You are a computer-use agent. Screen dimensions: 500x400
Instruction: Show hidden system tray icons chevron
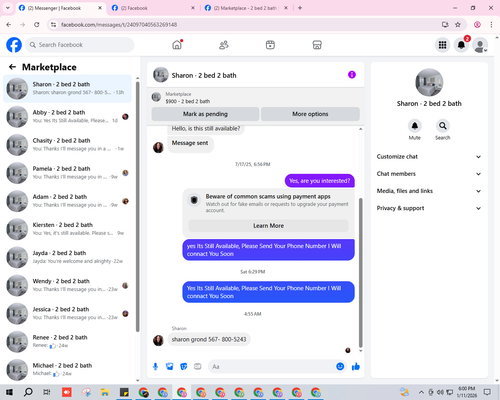(x=421, y=392)
